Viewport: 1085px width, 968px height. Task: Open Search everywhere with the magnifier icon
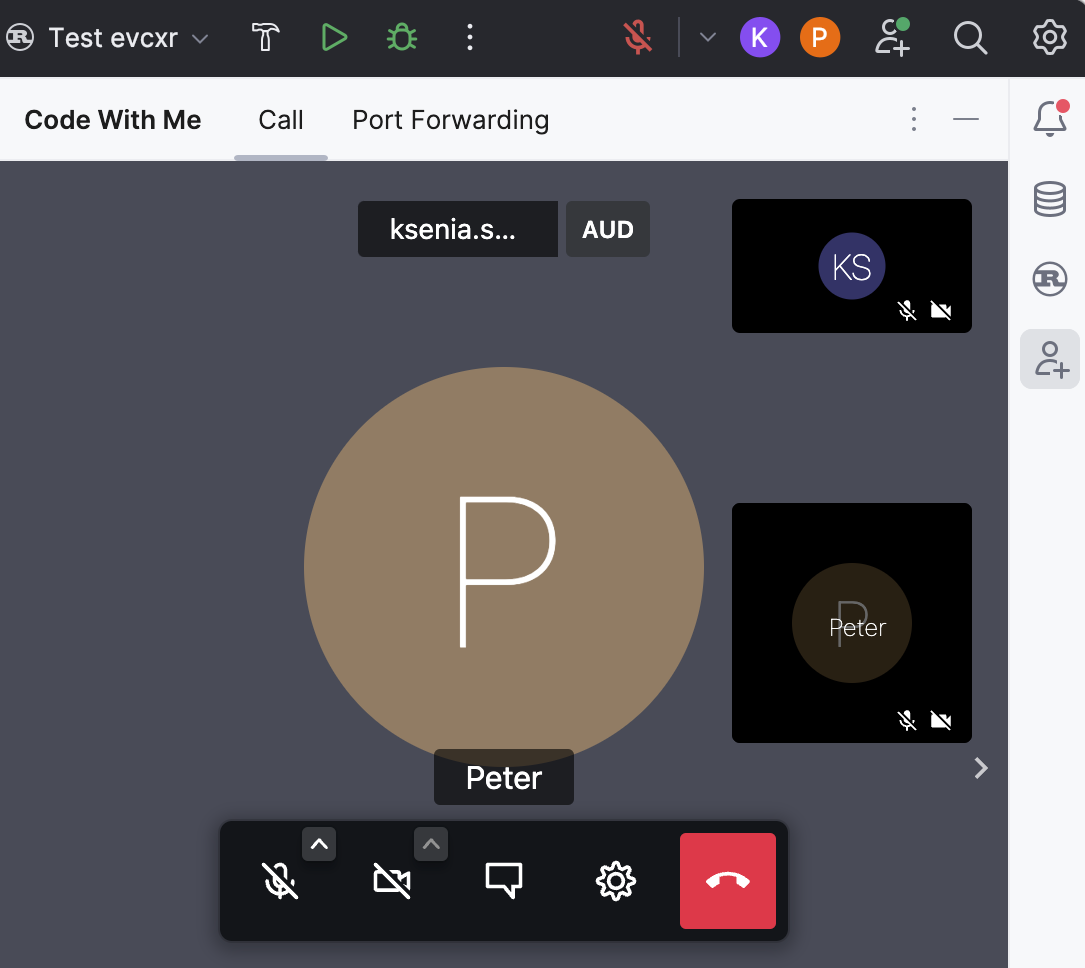pos(970,37)
